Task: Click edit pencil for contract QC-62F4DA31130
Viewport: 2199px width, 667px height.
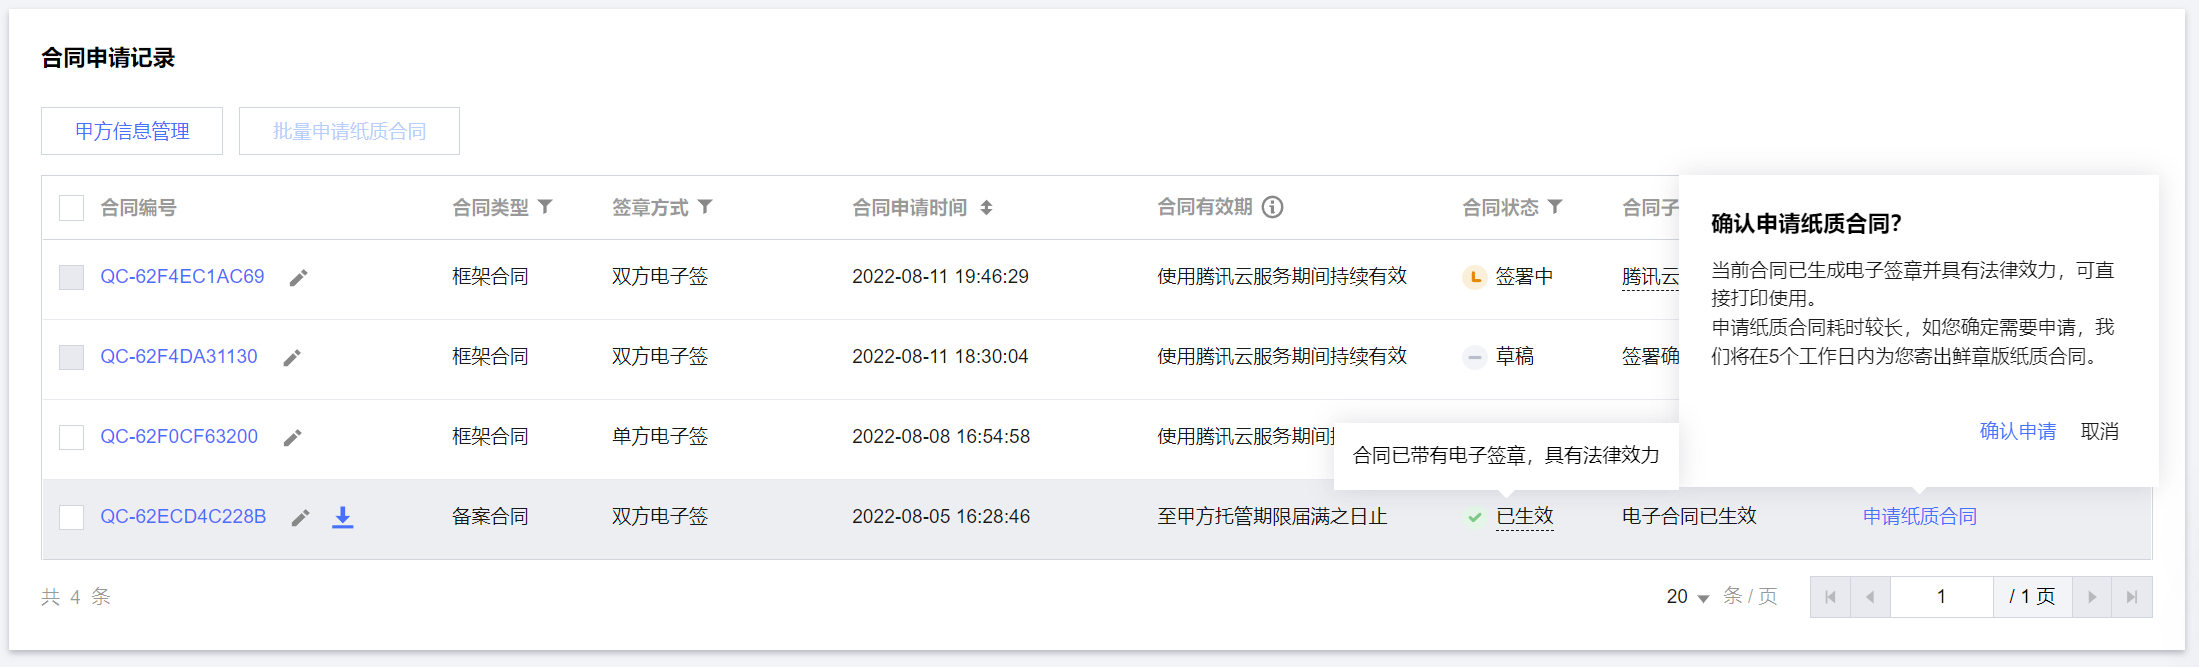Action: [292, 357]
